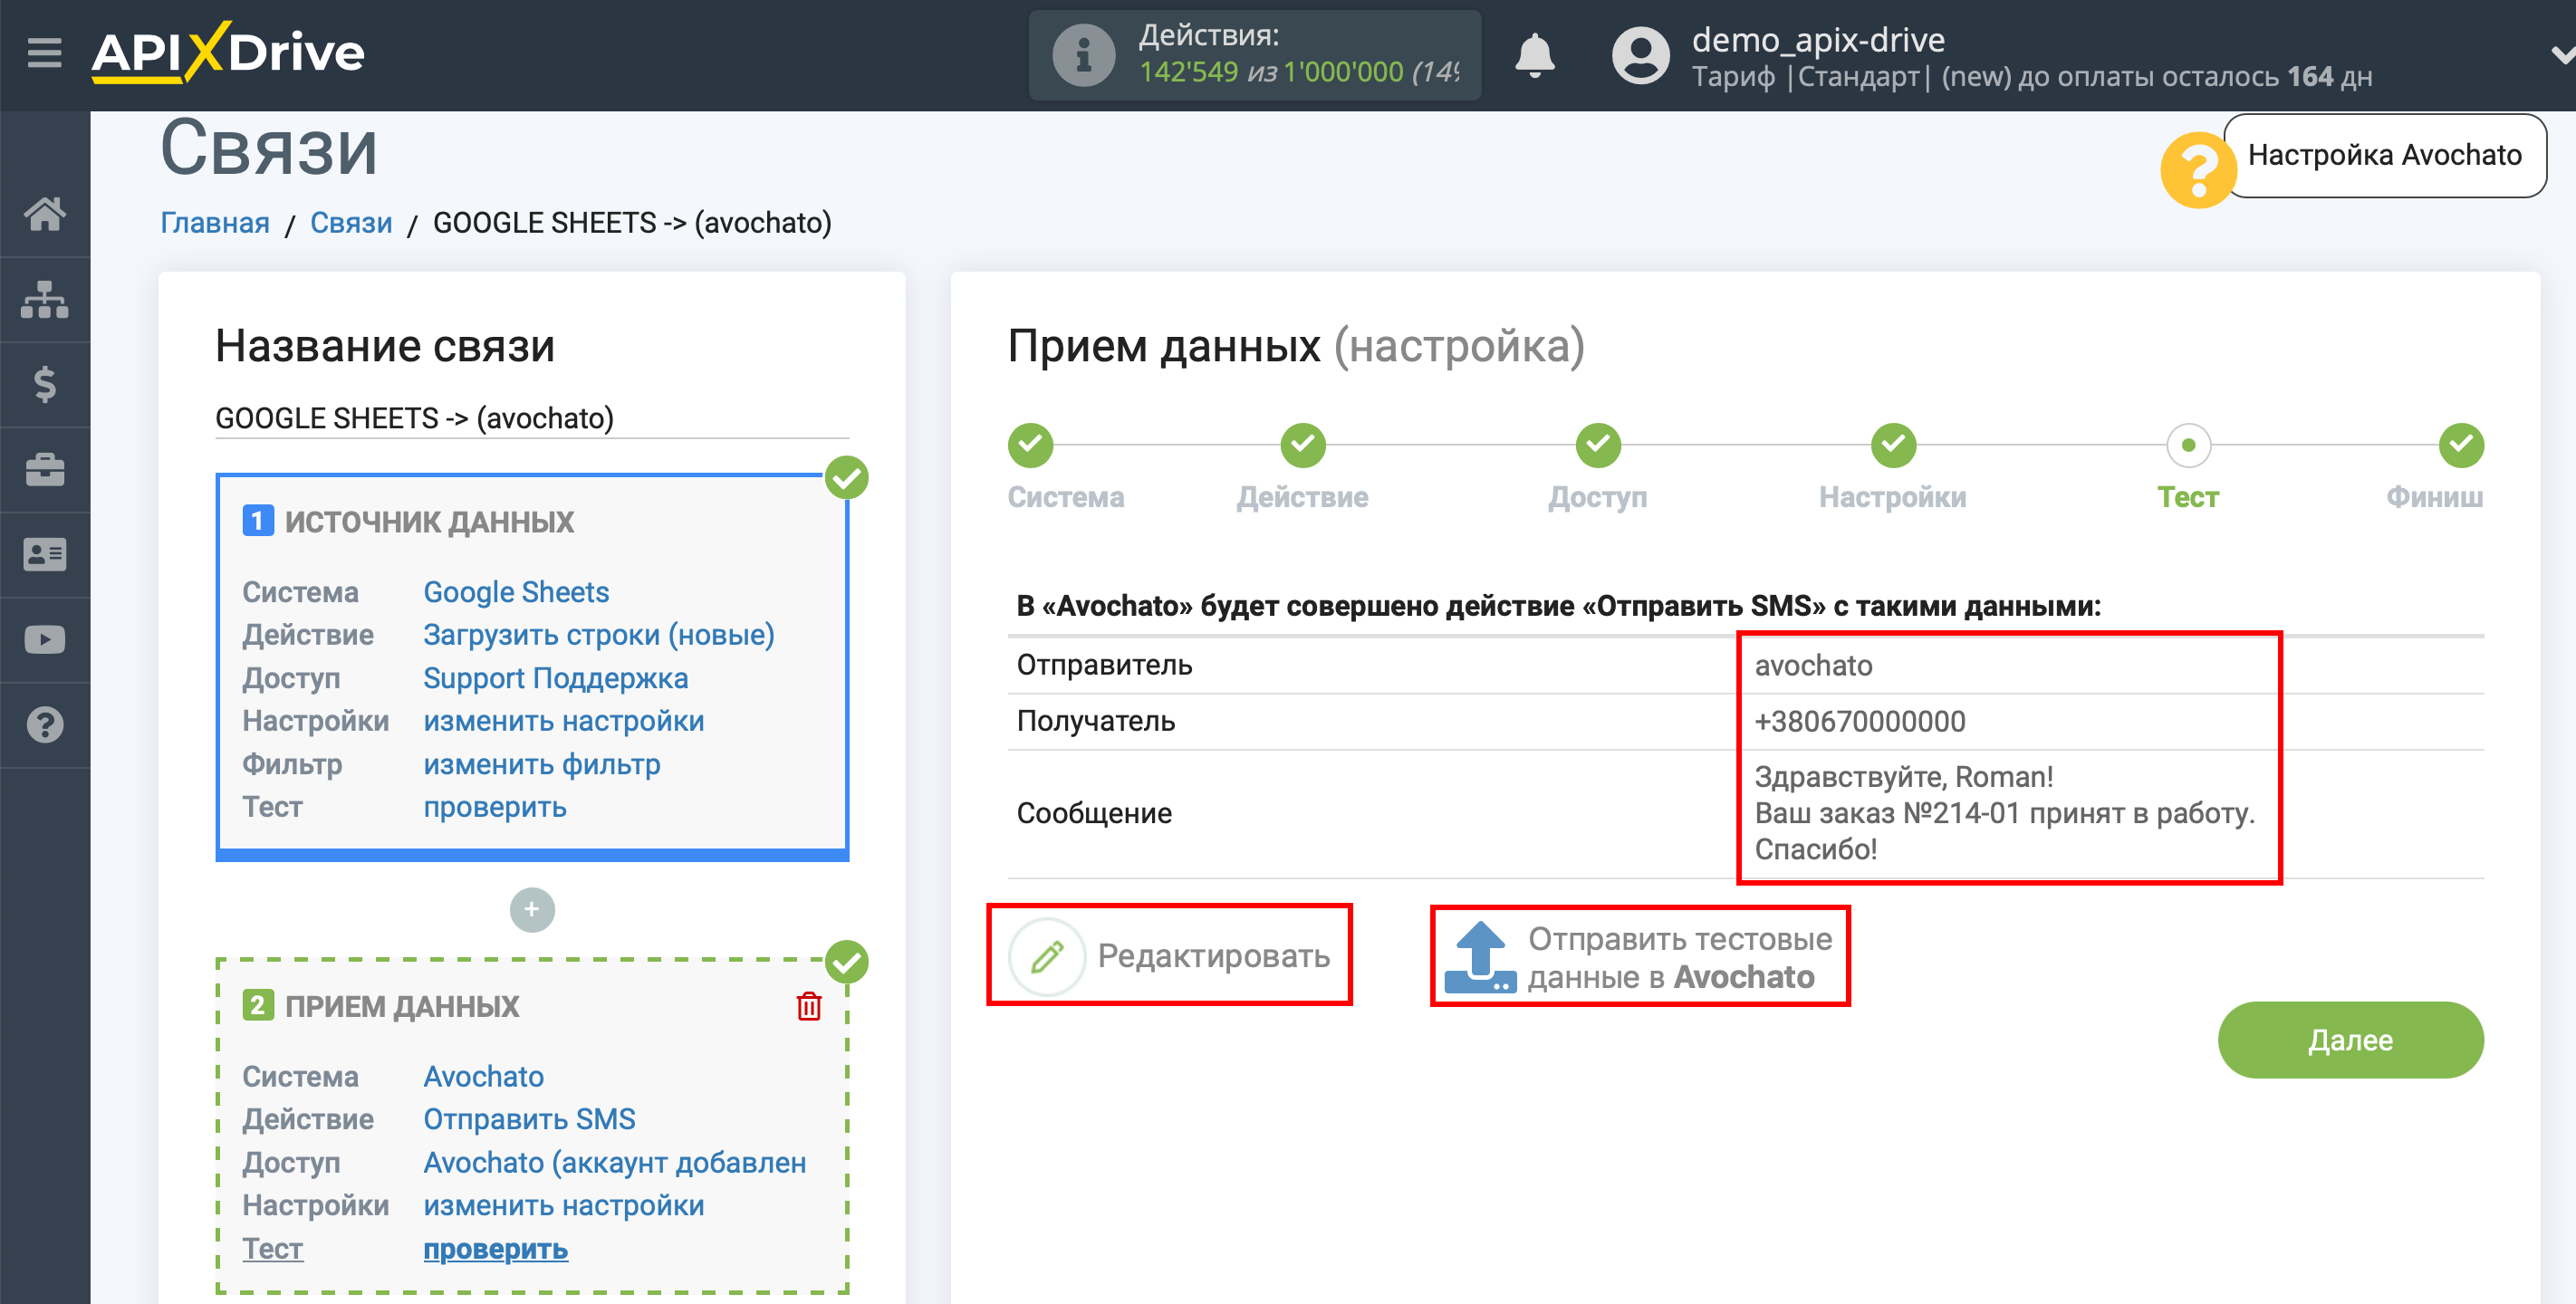Open YouTube video icon in sidebar
Viewport: 2576px width, 1304px height.
(45, 640)
